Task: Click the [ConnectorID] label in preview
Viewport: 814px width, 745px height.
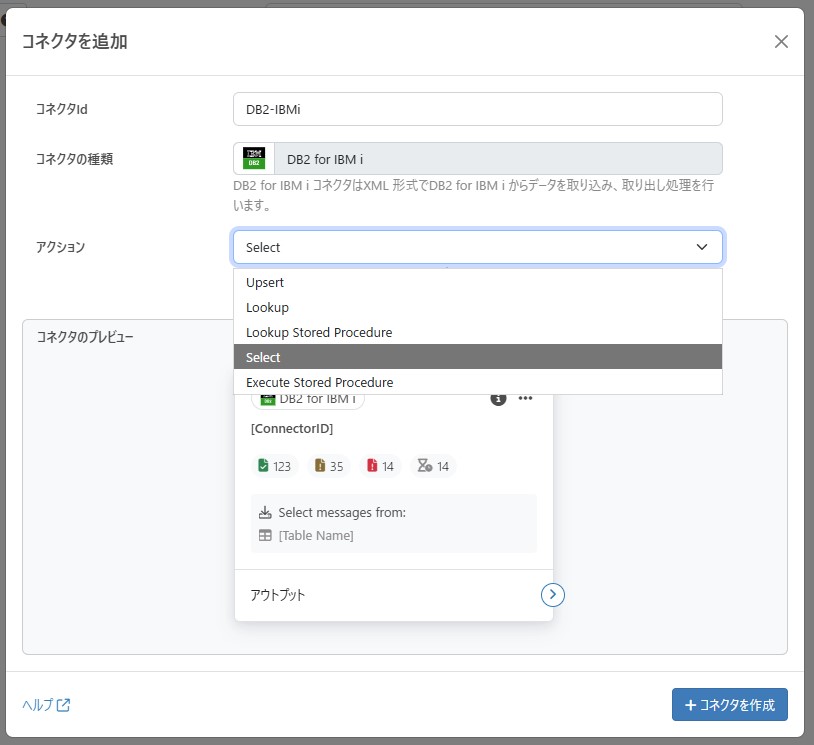Action: pos(292,428)
